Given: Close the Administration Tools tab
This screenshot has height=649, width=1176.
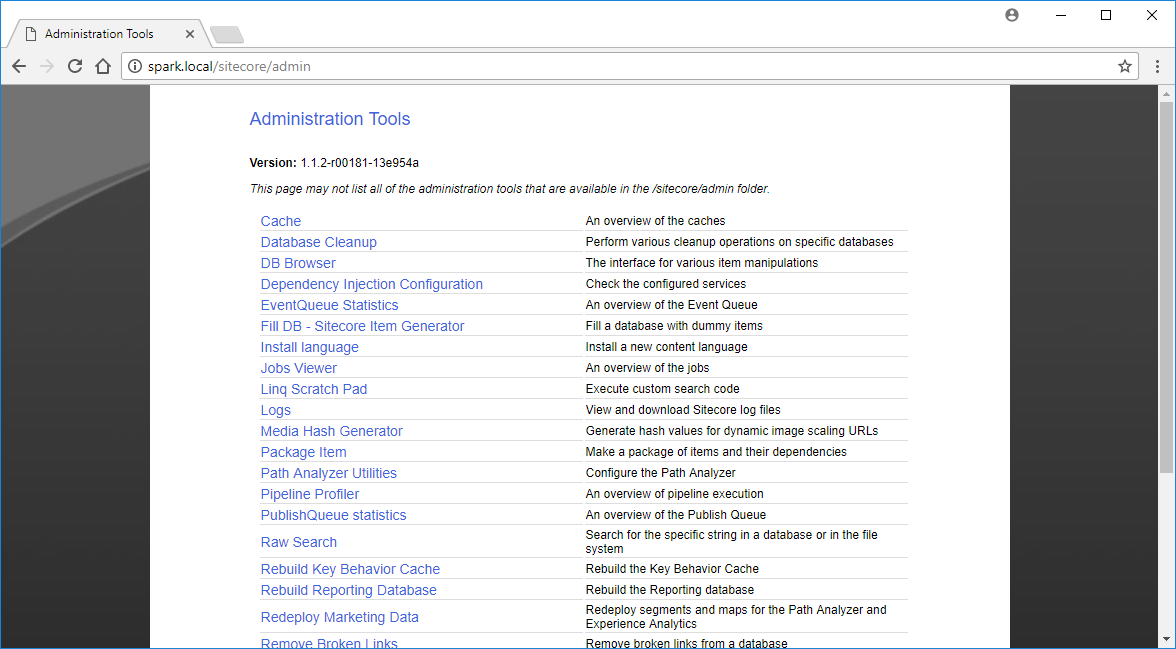Looking at the screenshot, I should tap(190, 34).
